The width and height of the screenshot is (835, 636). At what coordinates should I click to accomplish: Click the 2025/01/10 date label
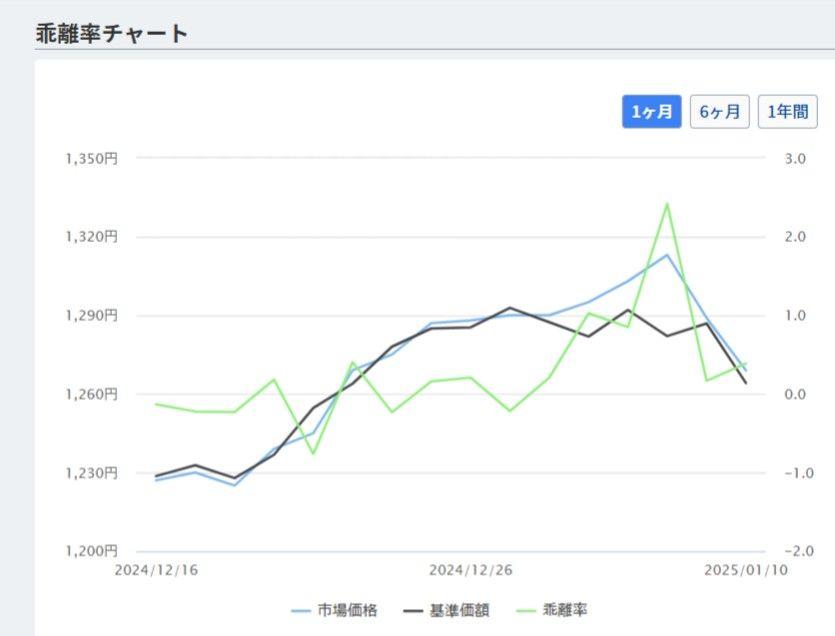pyautogui.click(x=746, y=570)
